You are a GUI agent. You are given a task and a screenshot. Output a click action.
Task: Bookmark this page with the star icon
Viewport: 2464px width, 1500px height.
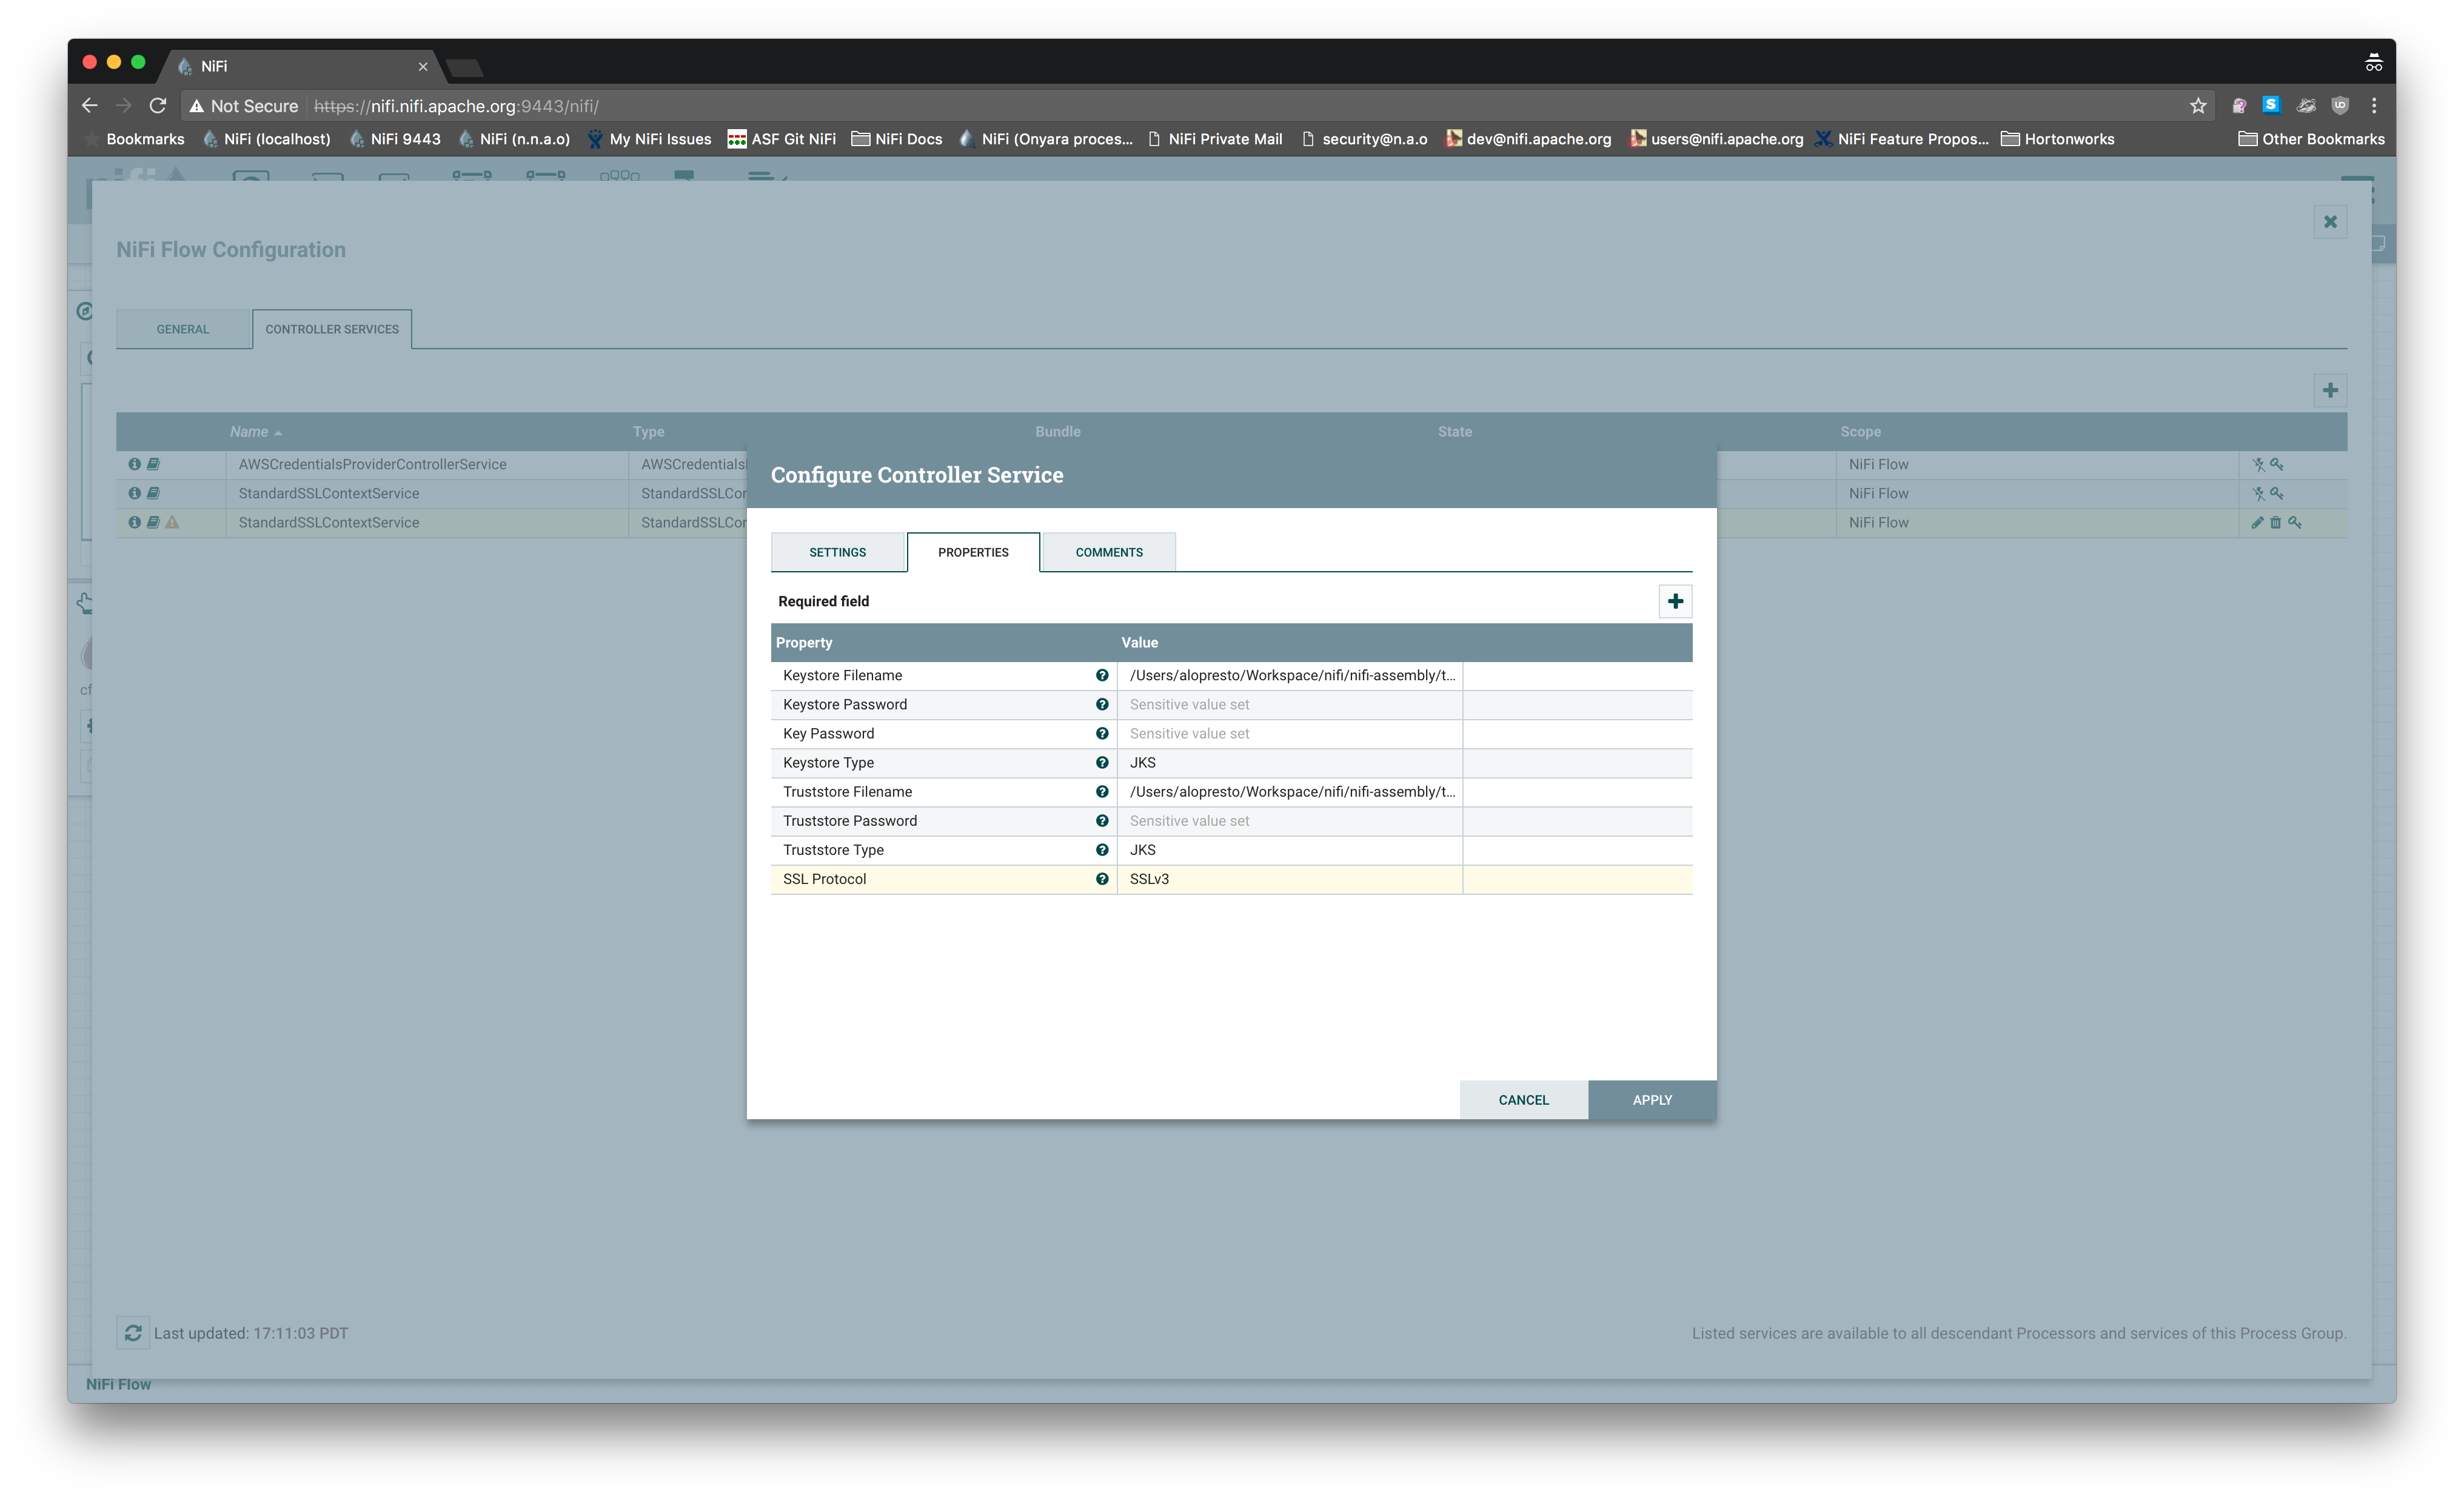tap(2198, 106)
